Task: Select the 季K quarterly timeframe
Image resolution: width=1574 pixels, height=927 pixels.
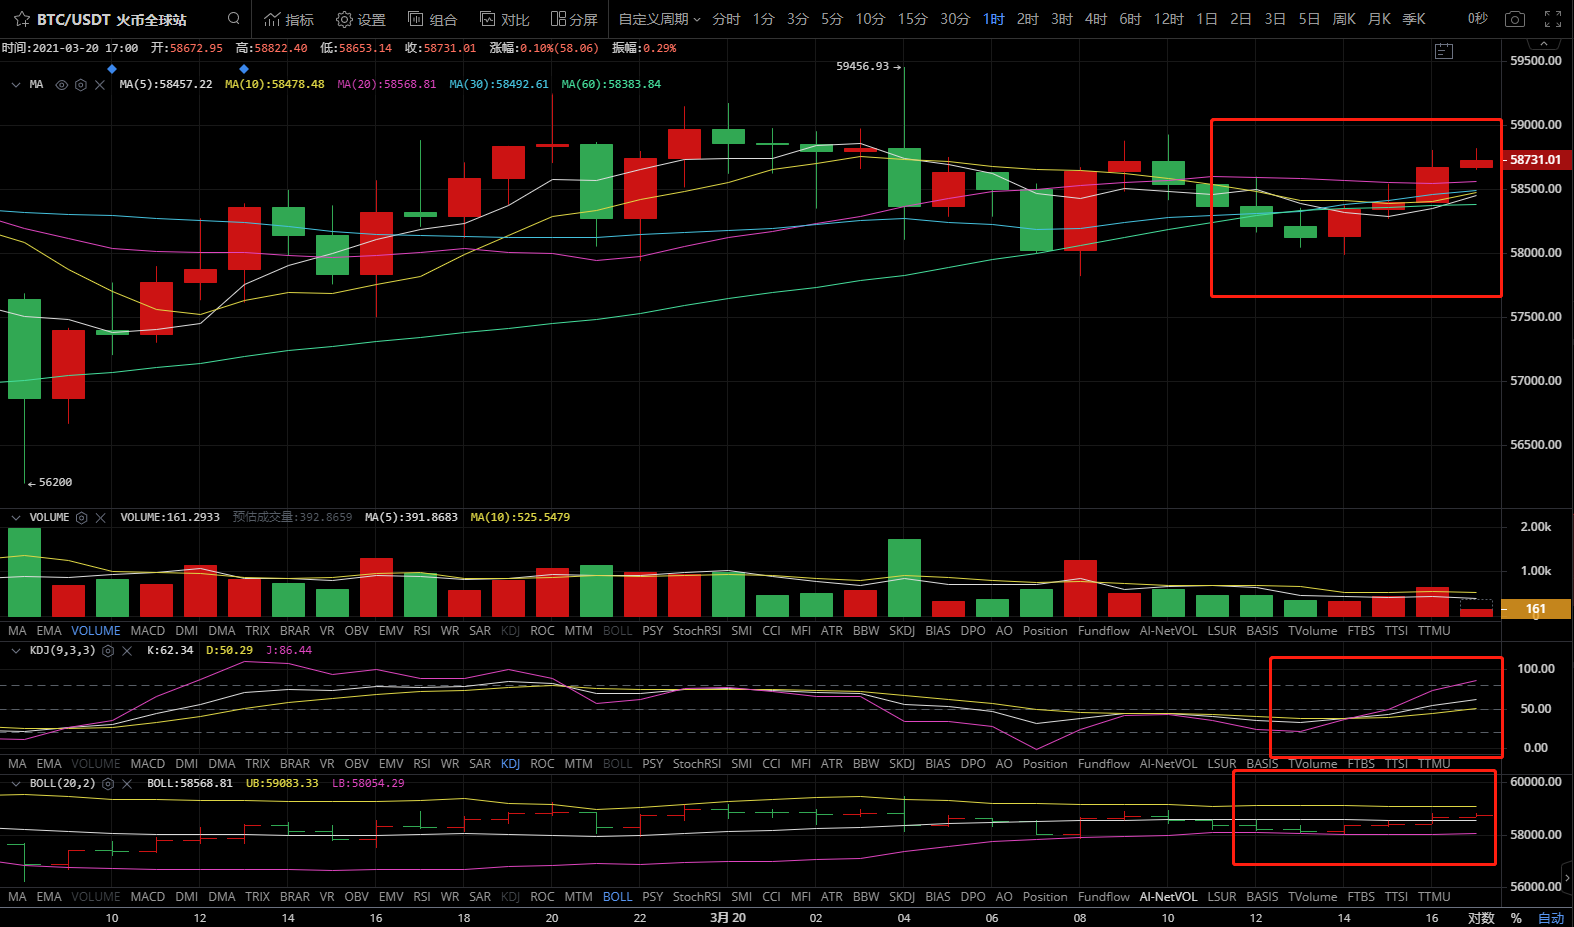Action: click(1414, 19)
